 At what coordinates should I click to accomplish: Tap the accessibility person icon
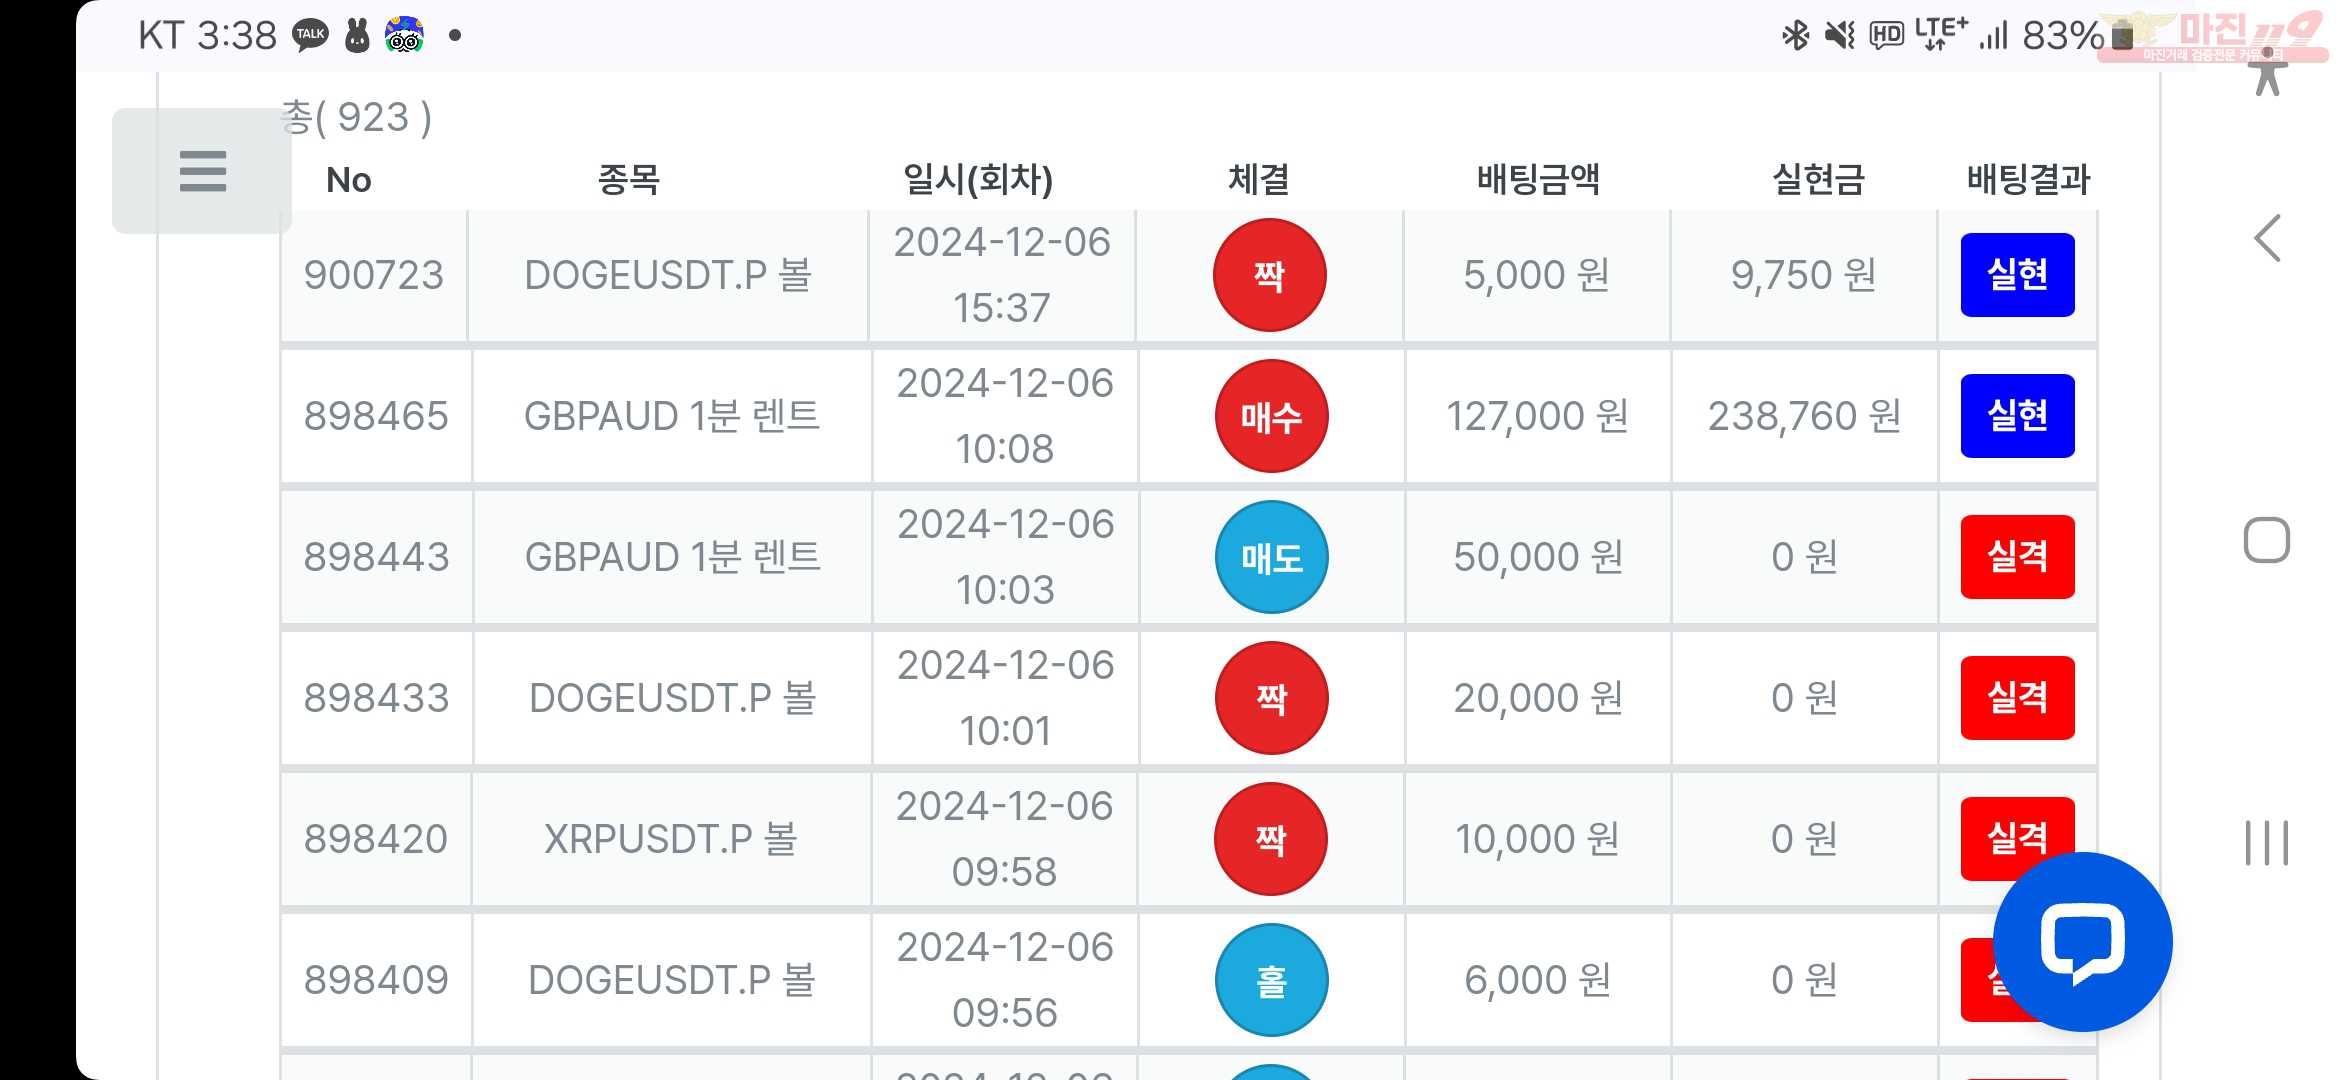(x=2268, y=72)
